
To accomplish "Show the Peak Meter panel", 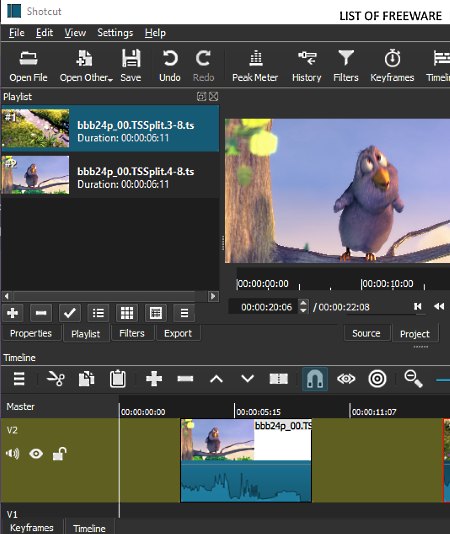I will click(x=255, y=66).
